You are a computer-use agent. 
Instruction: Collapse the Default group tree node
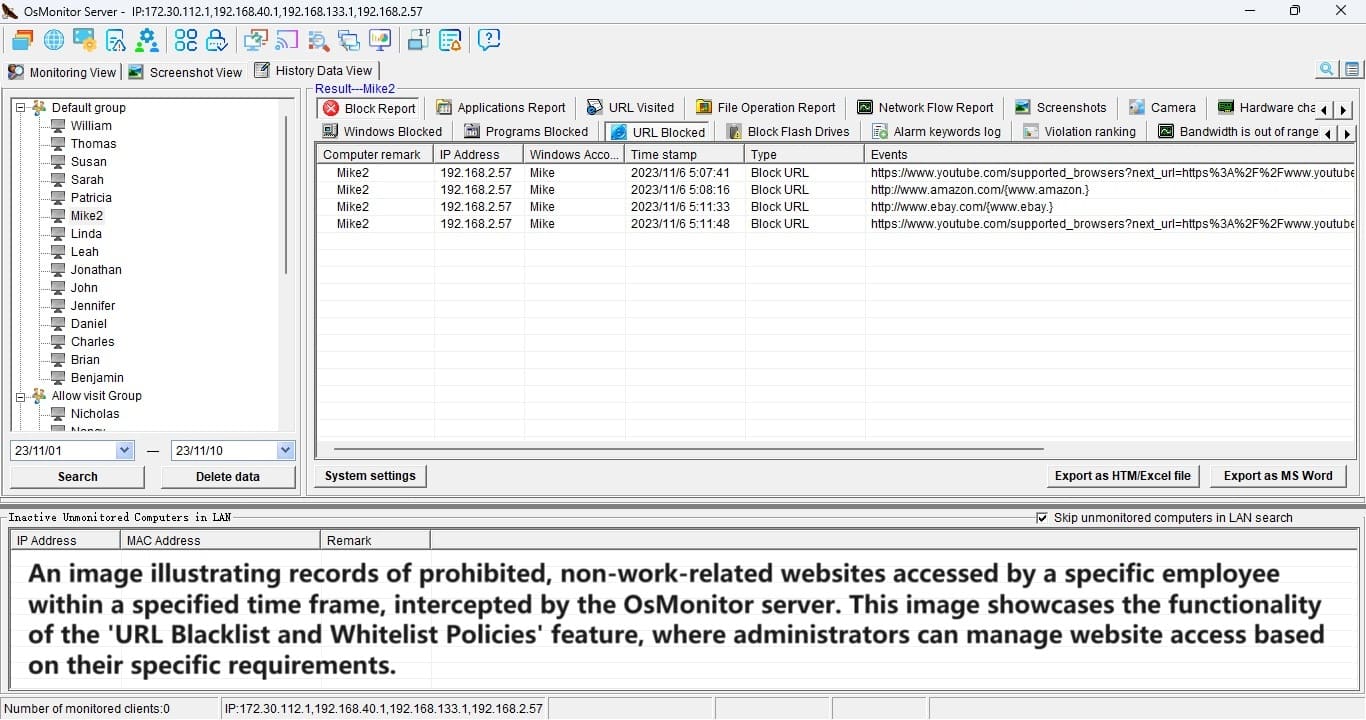(x=21, y=107)
